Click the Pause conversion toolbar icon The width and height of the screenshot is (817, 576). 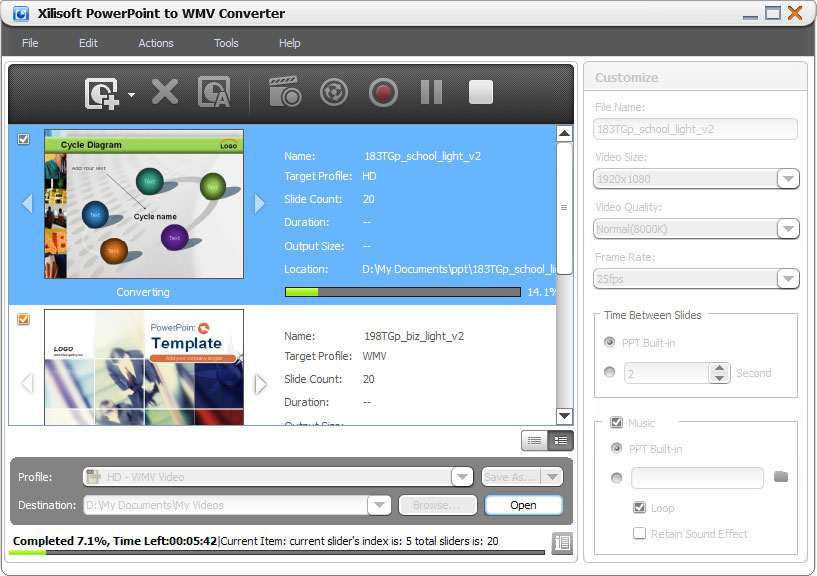[430, 92]
